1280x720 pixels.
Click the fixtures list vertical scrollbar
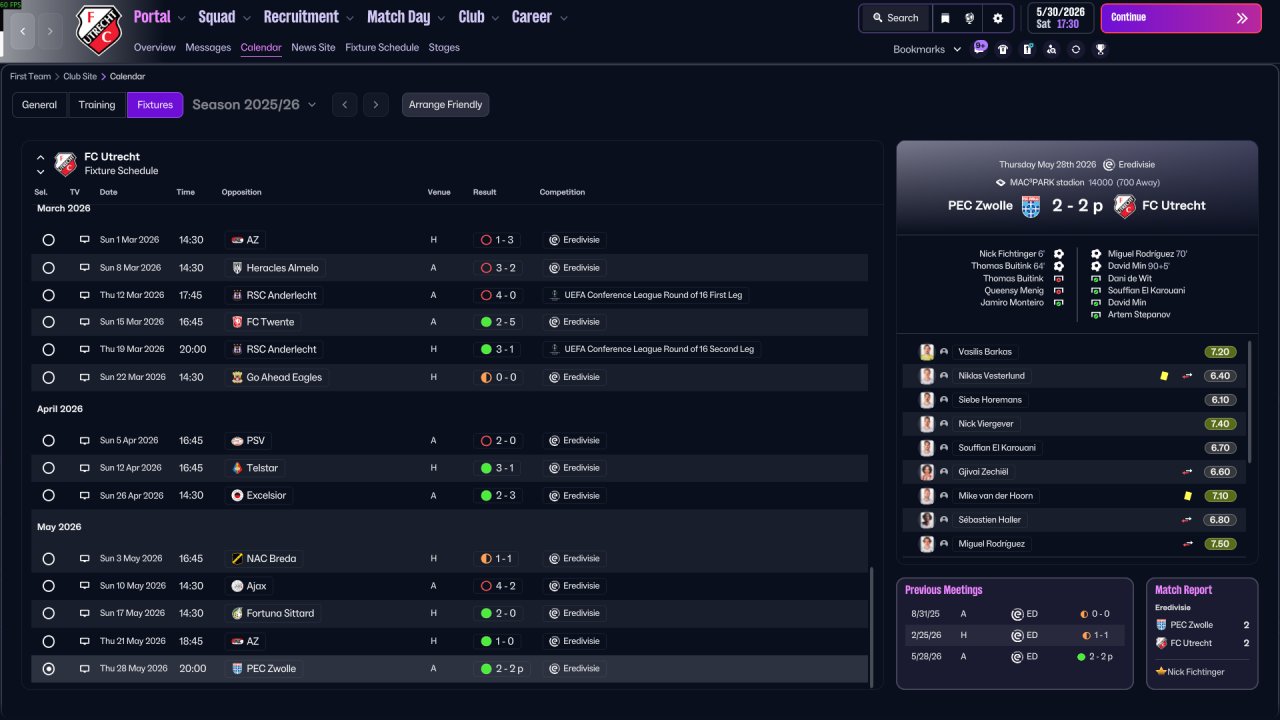click(873, 627)
